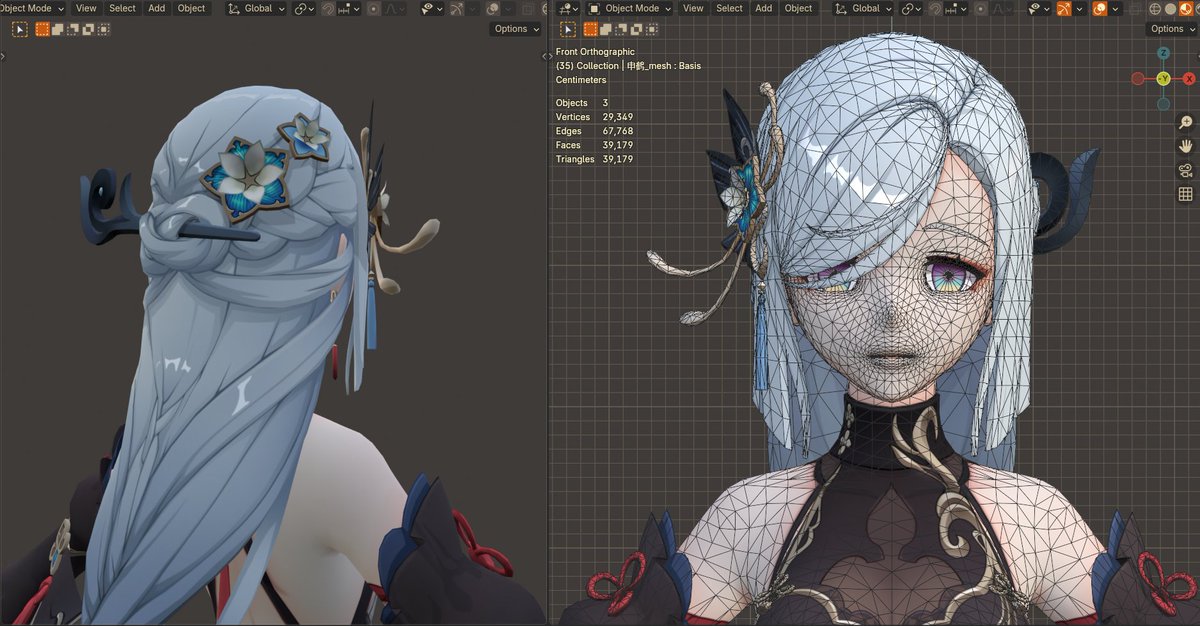Toggle gizmo display in left viewport
This screenshot has width=1200, height=626.
(456, 8)
